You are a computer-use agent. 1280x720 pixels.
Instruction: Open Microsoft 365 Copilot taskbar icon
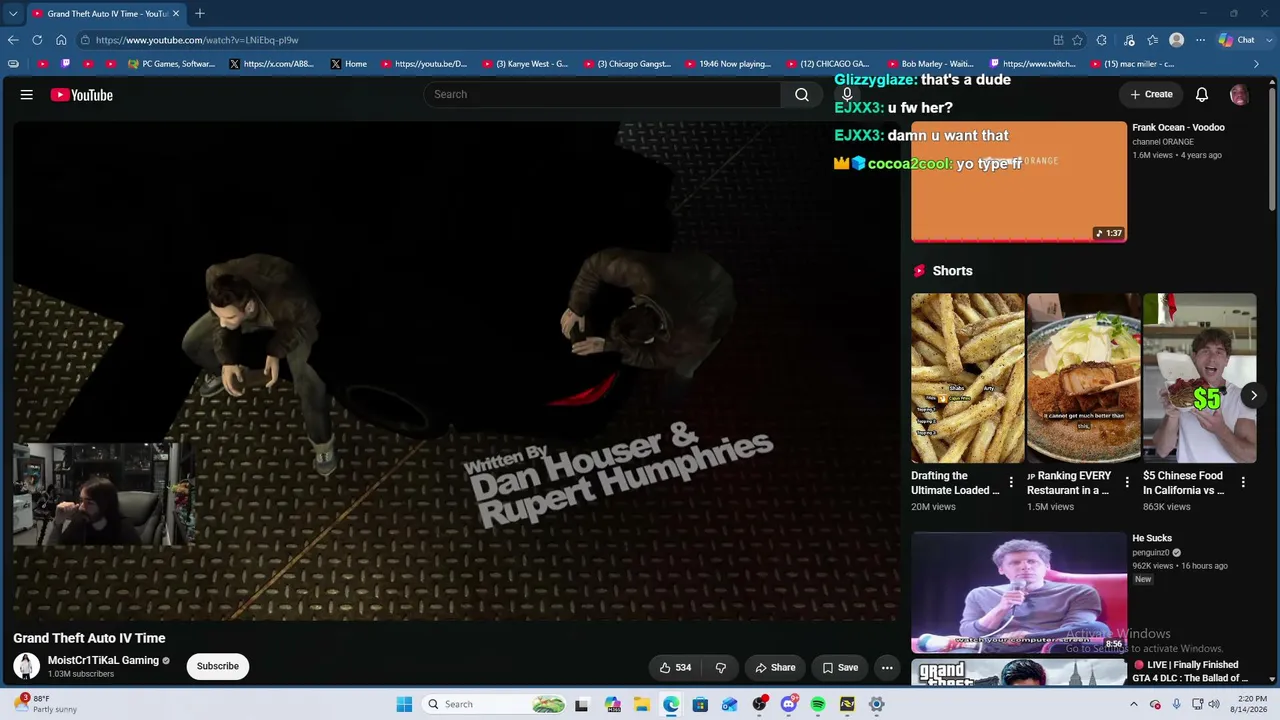click(x=612, y=704)
